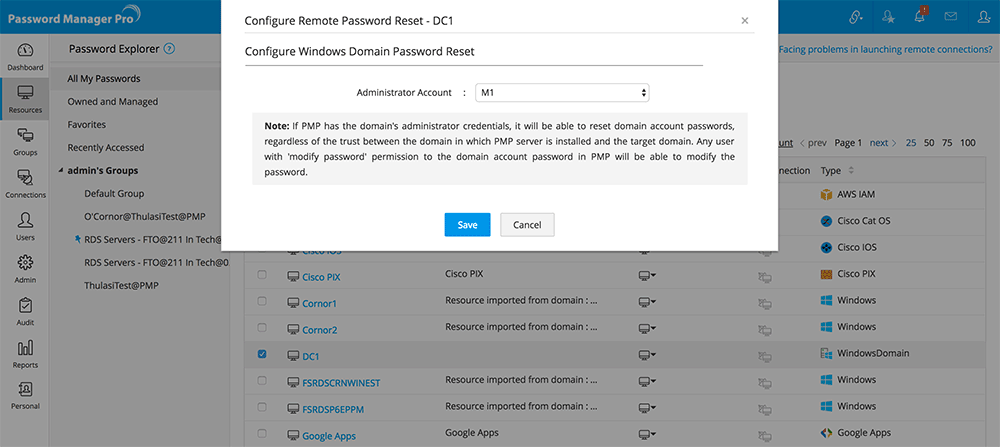
Task: Open resource actions dropdown for Cornor1
Action: pos(647,301)
